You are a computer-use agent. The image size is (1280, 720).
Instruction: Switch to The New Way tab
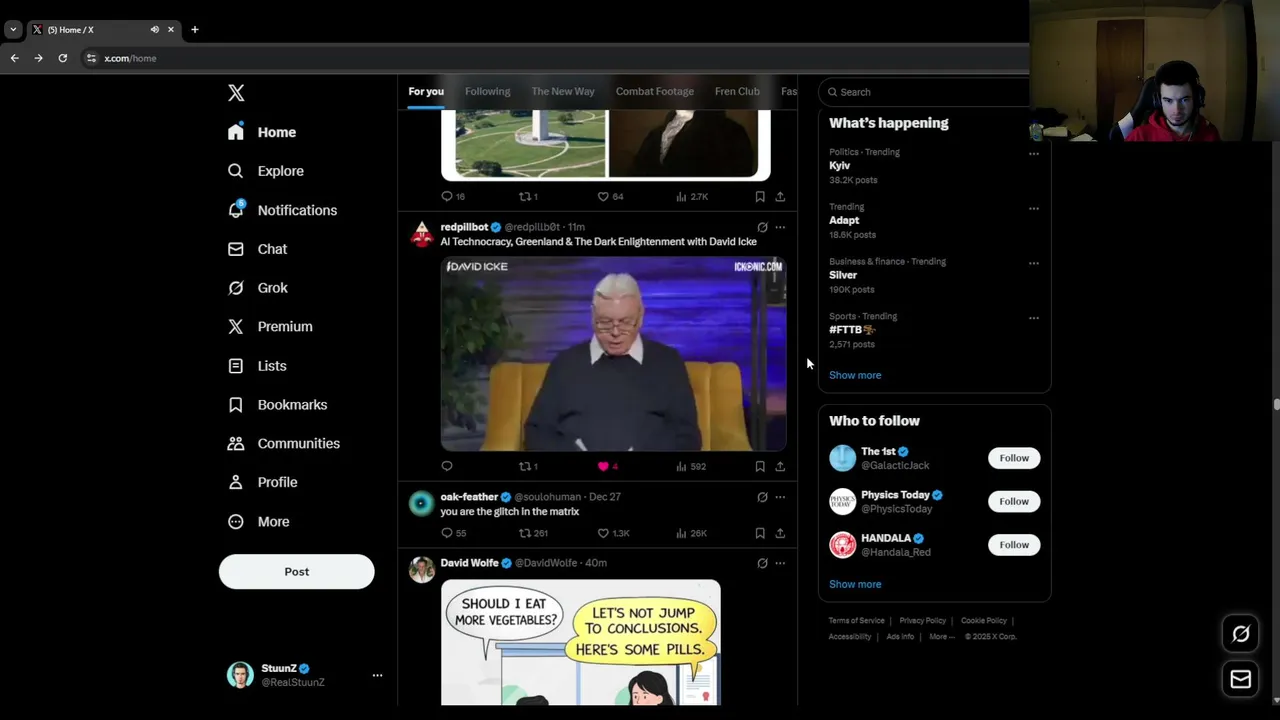tap(563, 92)
